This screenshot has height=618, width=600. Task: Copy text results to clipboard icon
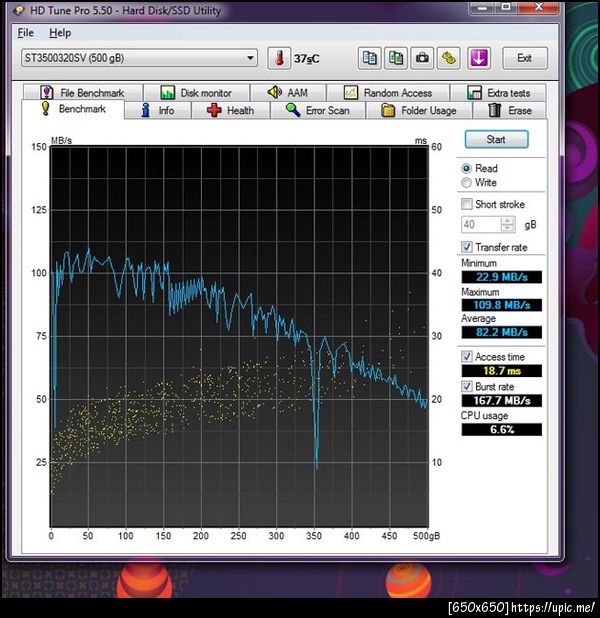coord(369,58)
